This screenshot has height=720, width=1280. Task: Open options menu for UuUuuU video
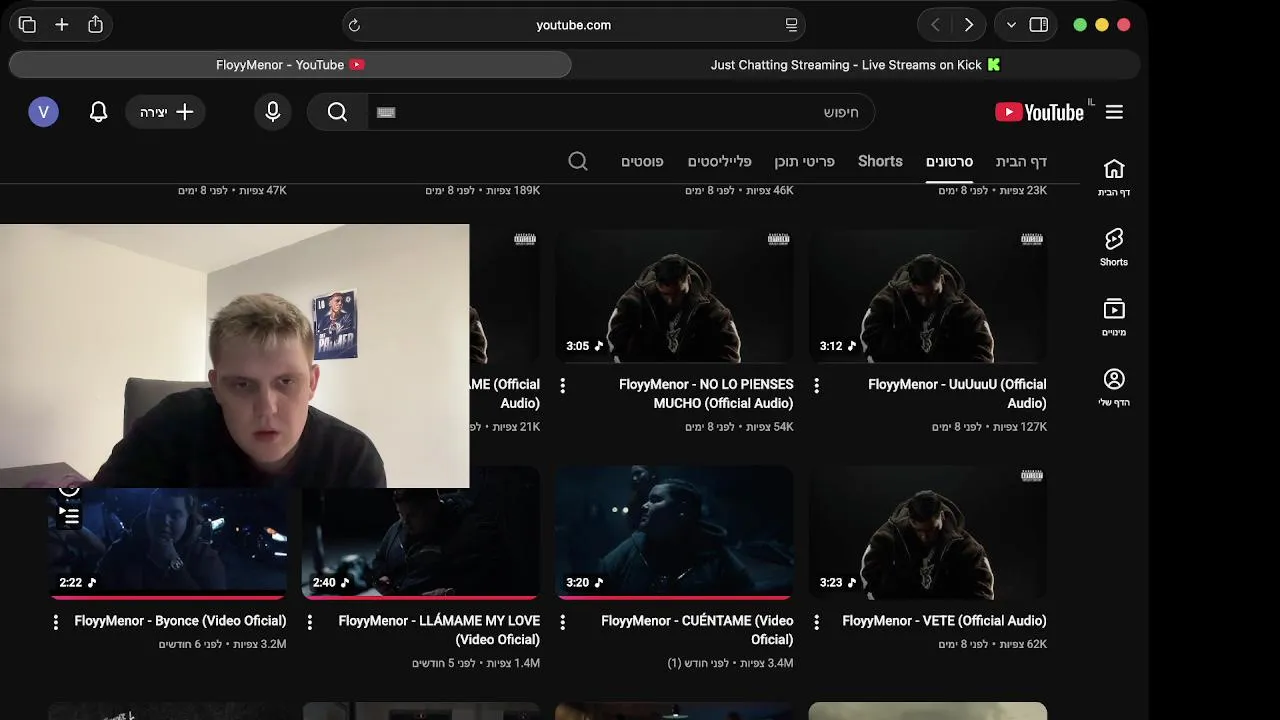[x=817, y=385]
